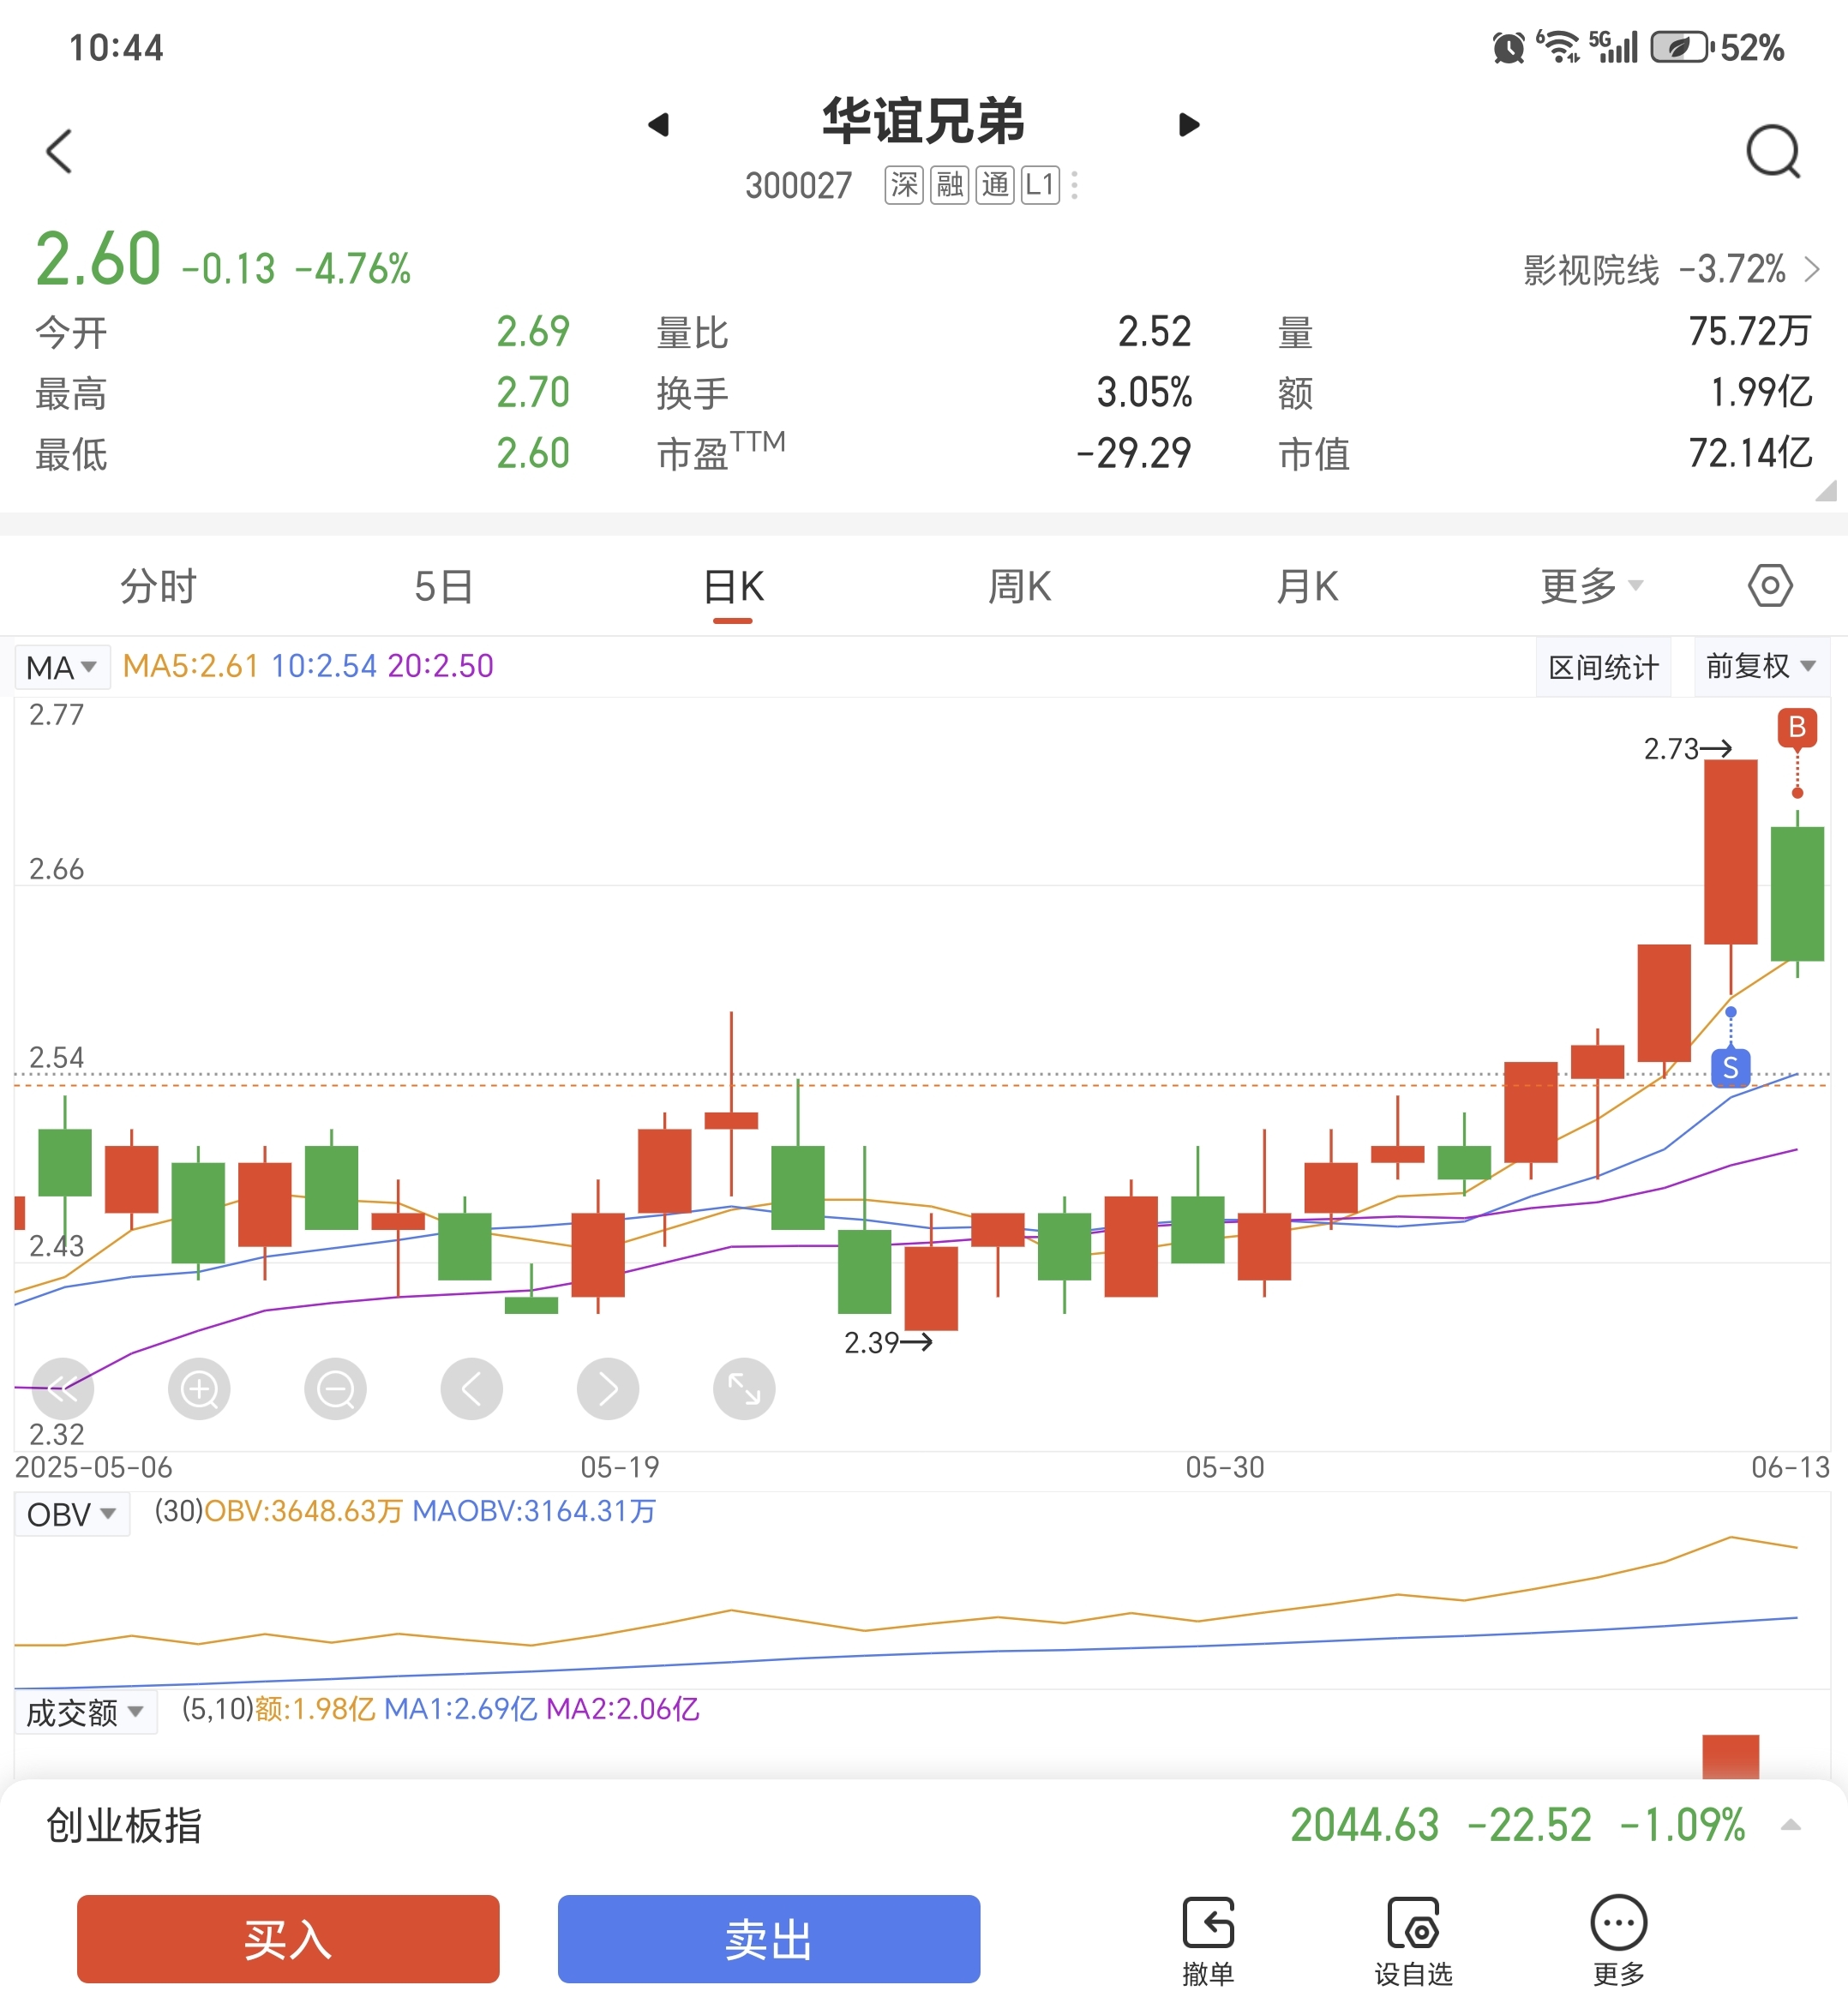
Task: Open the search magnifier icon
Action: coord(1773,151)
